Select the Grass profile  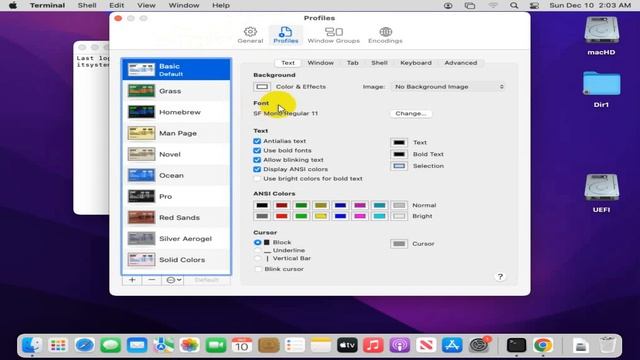(x=176, y=91)
